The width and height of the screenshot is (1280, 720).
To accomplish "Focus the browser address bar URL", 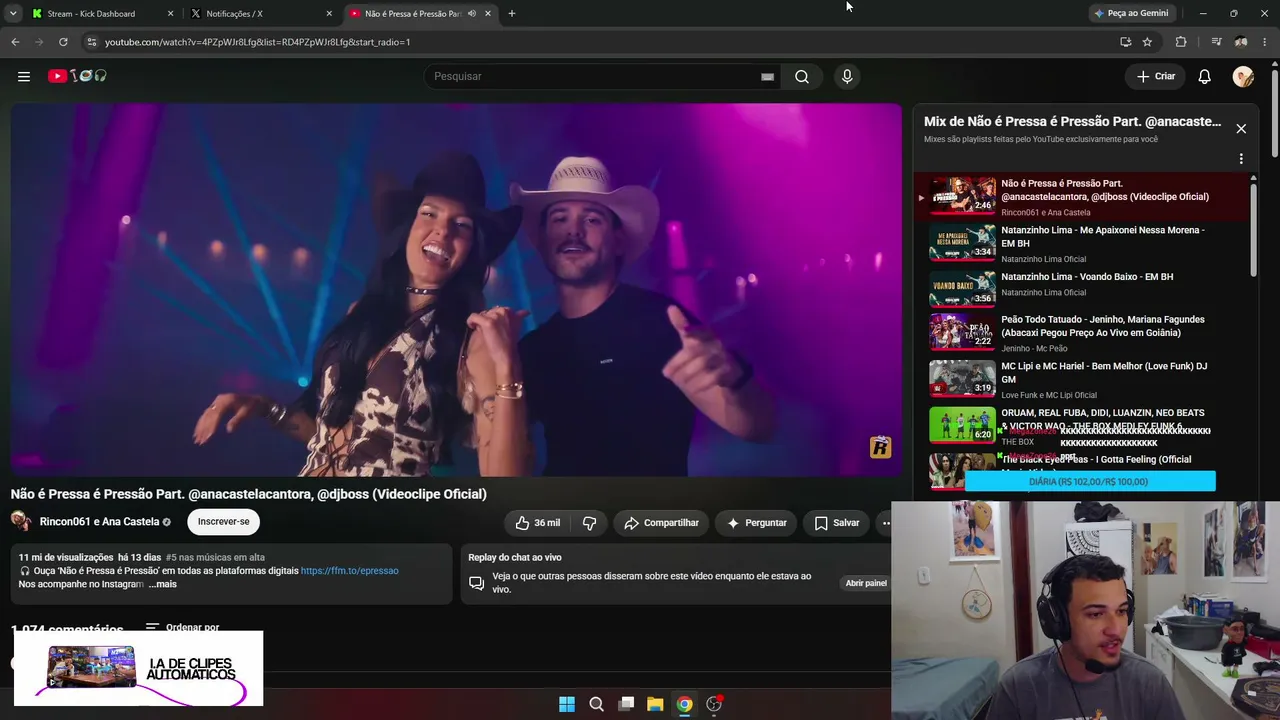I will [257, 42].
